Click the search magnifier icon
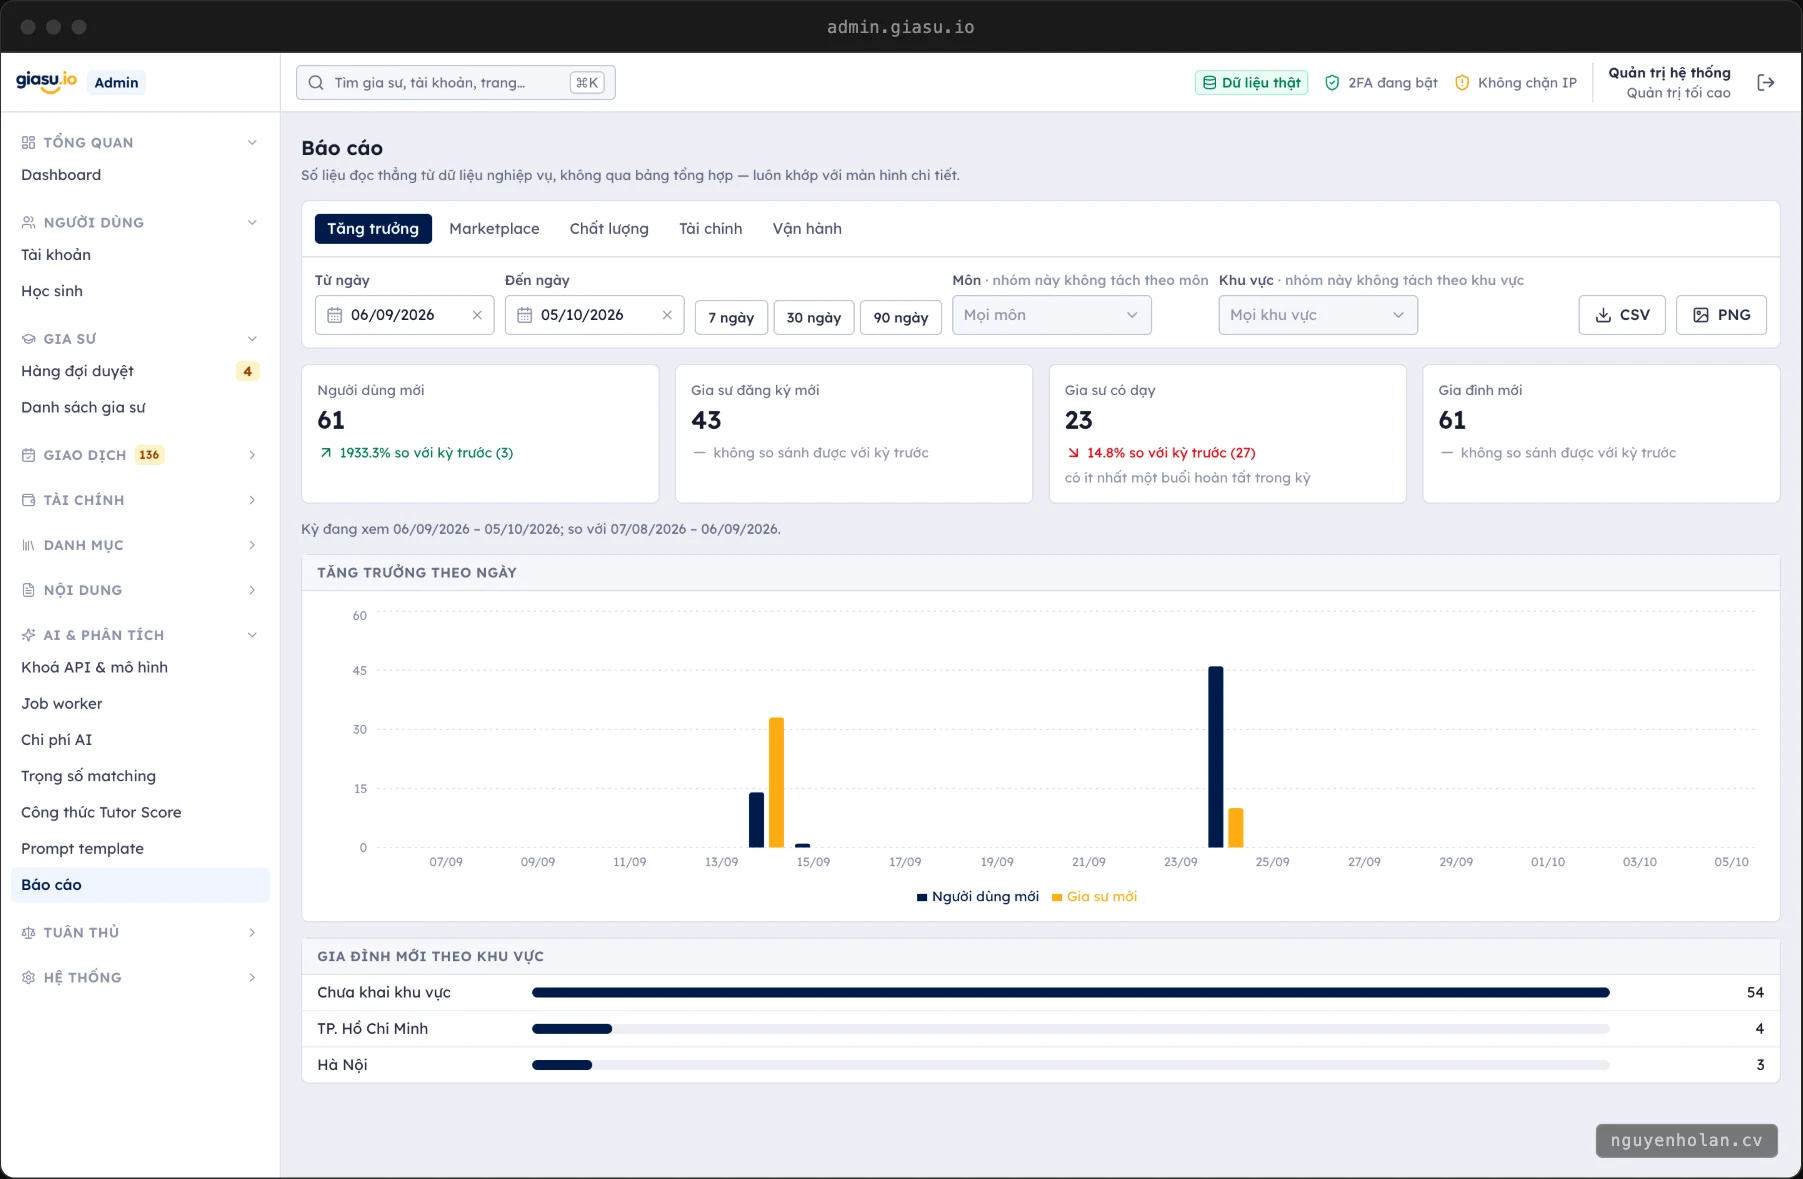The width and height of the screenshot is (1803, 1179). point(316,83)
